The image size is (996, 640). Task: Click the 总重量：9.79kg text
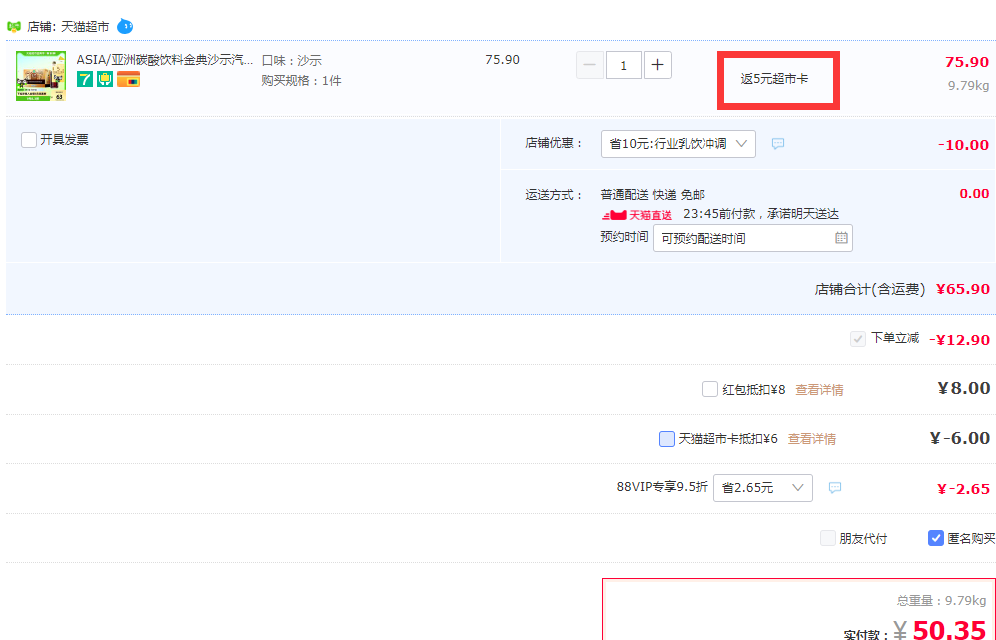(x=941, y=600)
